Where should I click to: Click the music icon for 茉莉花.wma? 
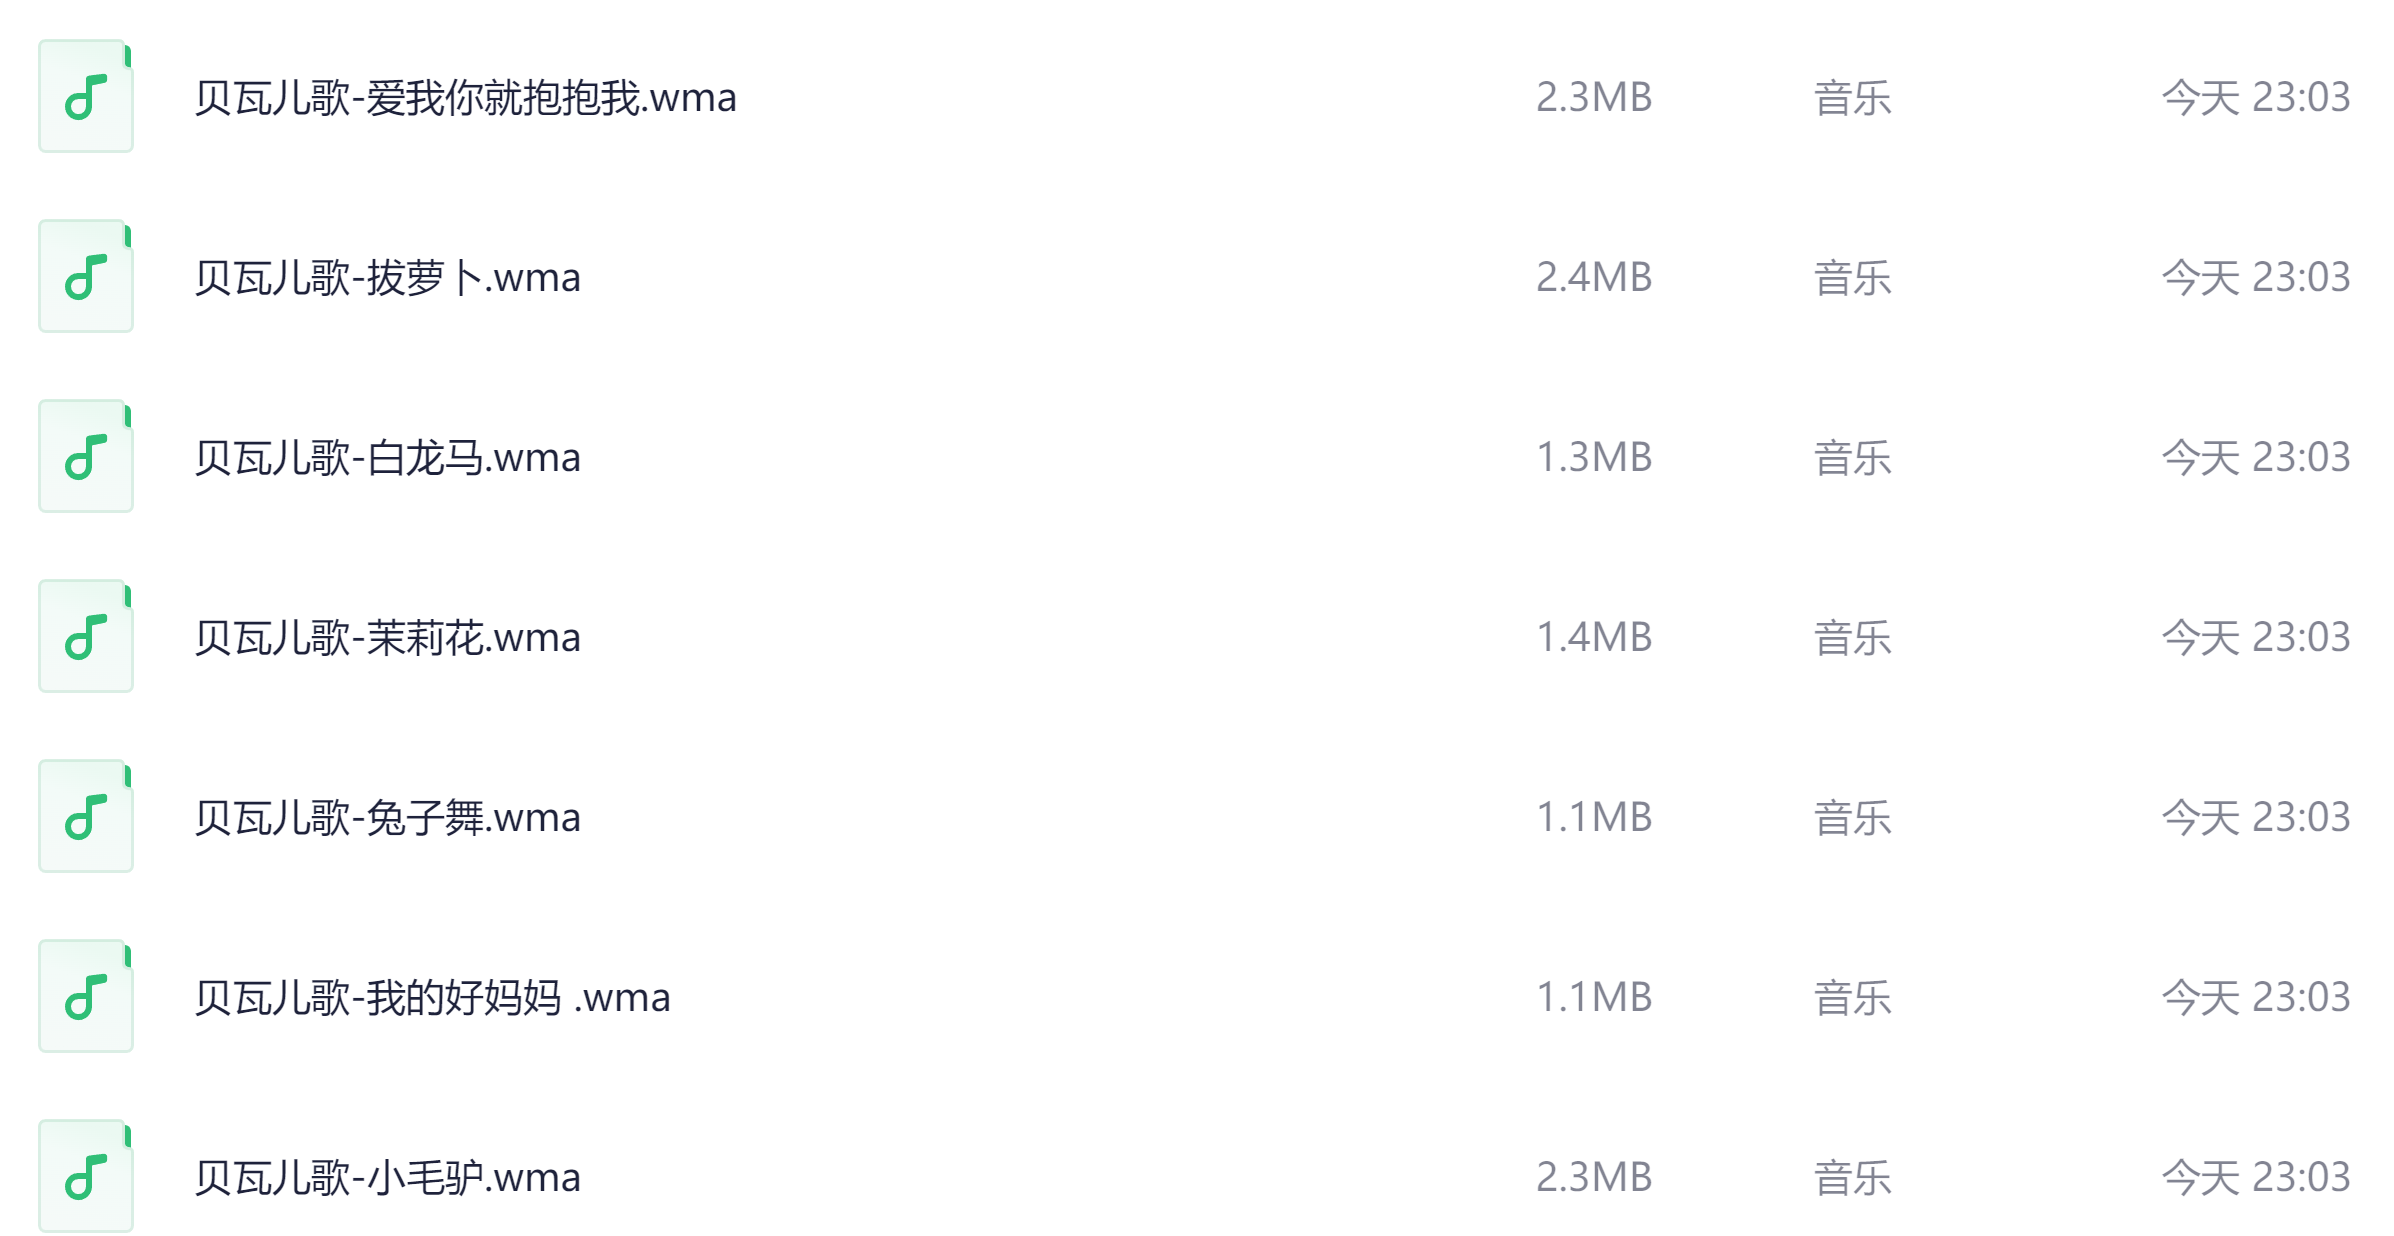click(86, 636)
